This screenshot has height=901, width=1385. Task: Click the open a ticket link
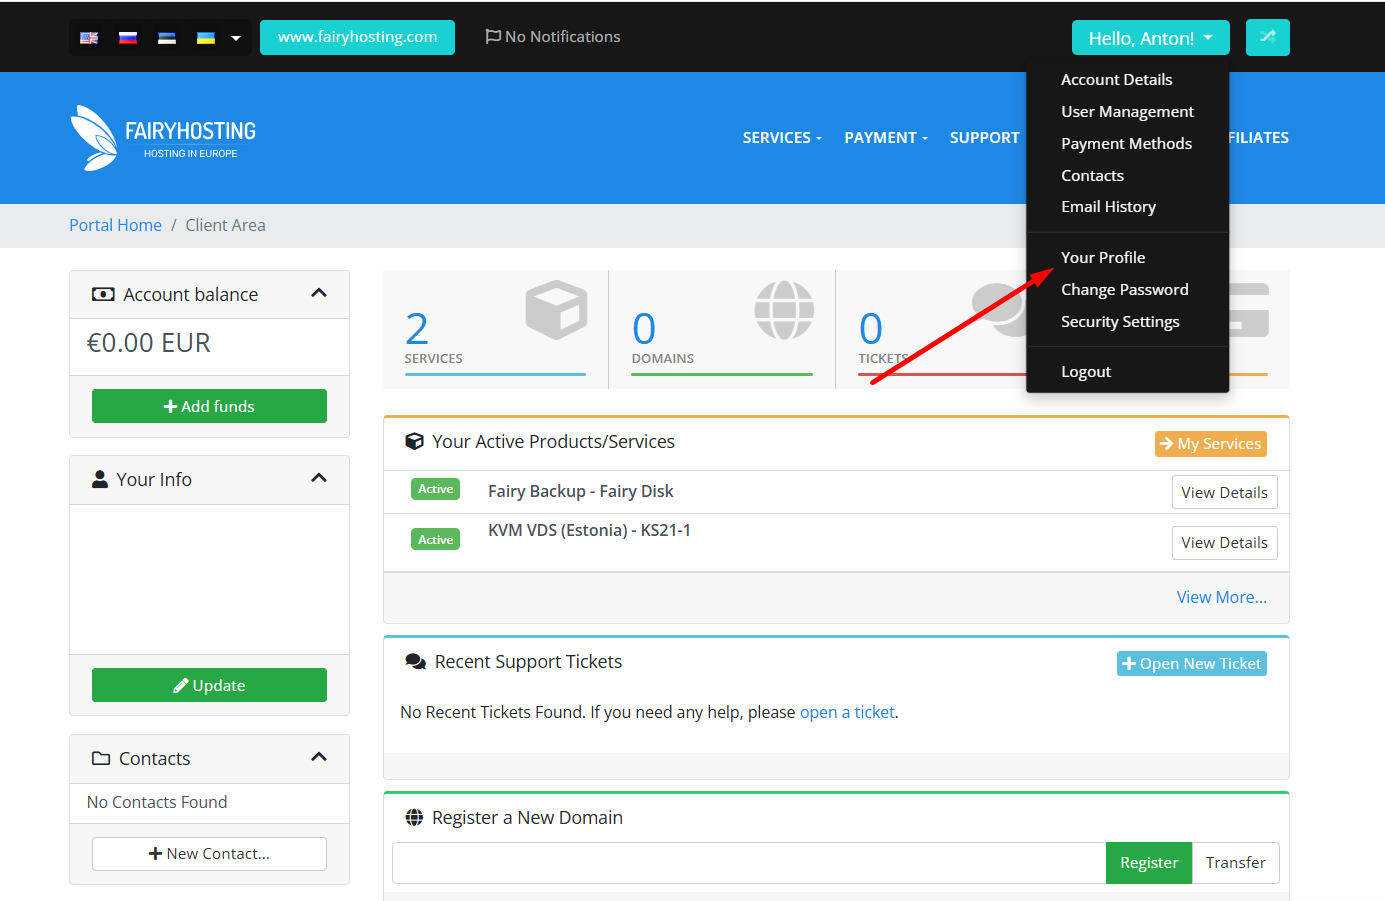click(x=847, y=712)
